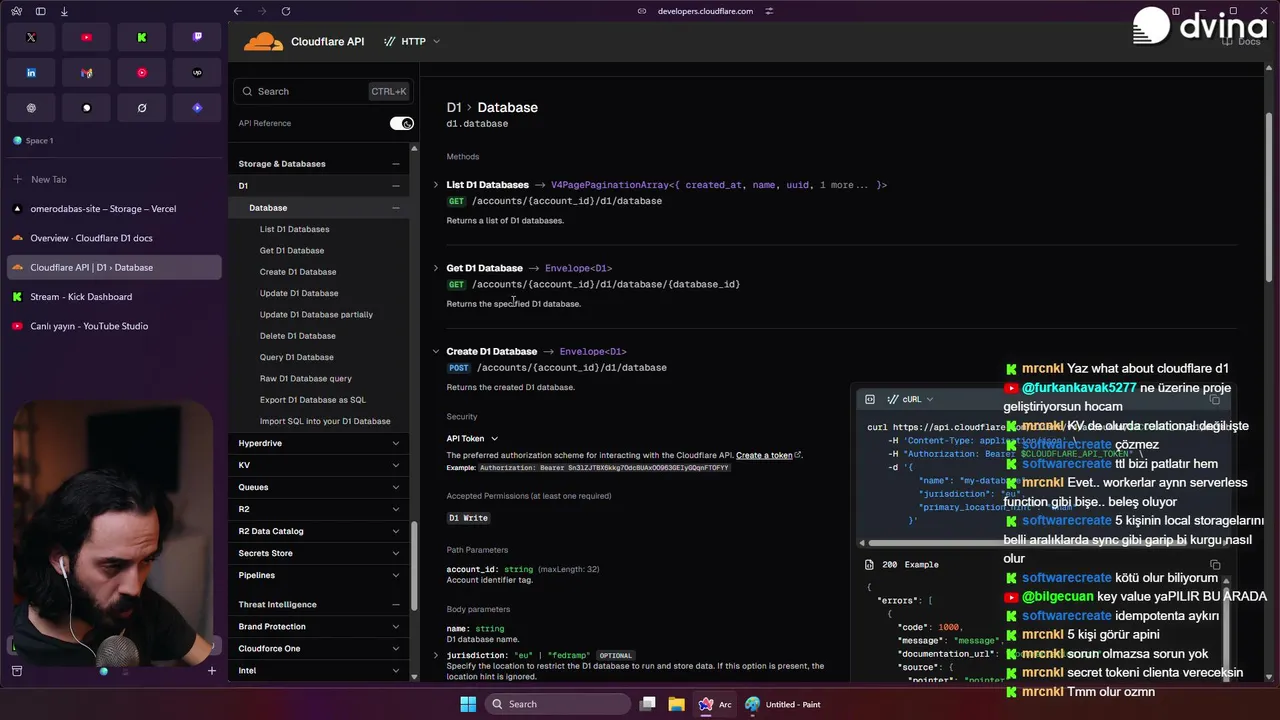The width and height of the screenshot is (1280, 720).
Task: Open Delete D1 Database sidebar entry
Action: [297, 336]
